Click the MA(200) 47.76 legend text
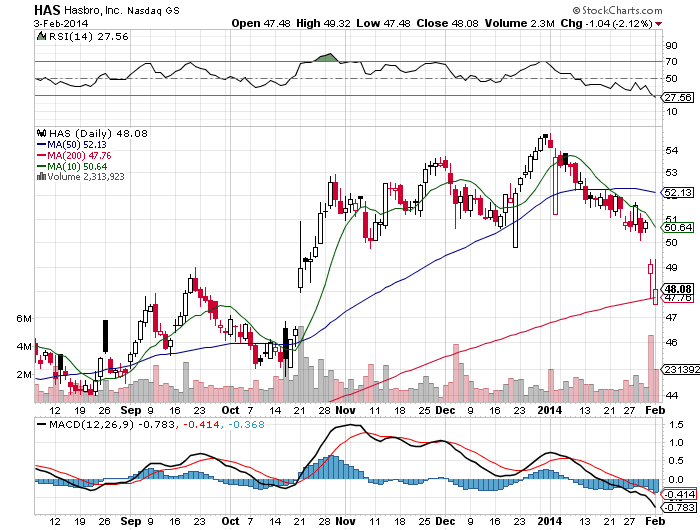Screen dimensions: 700x530 point(79,156)
